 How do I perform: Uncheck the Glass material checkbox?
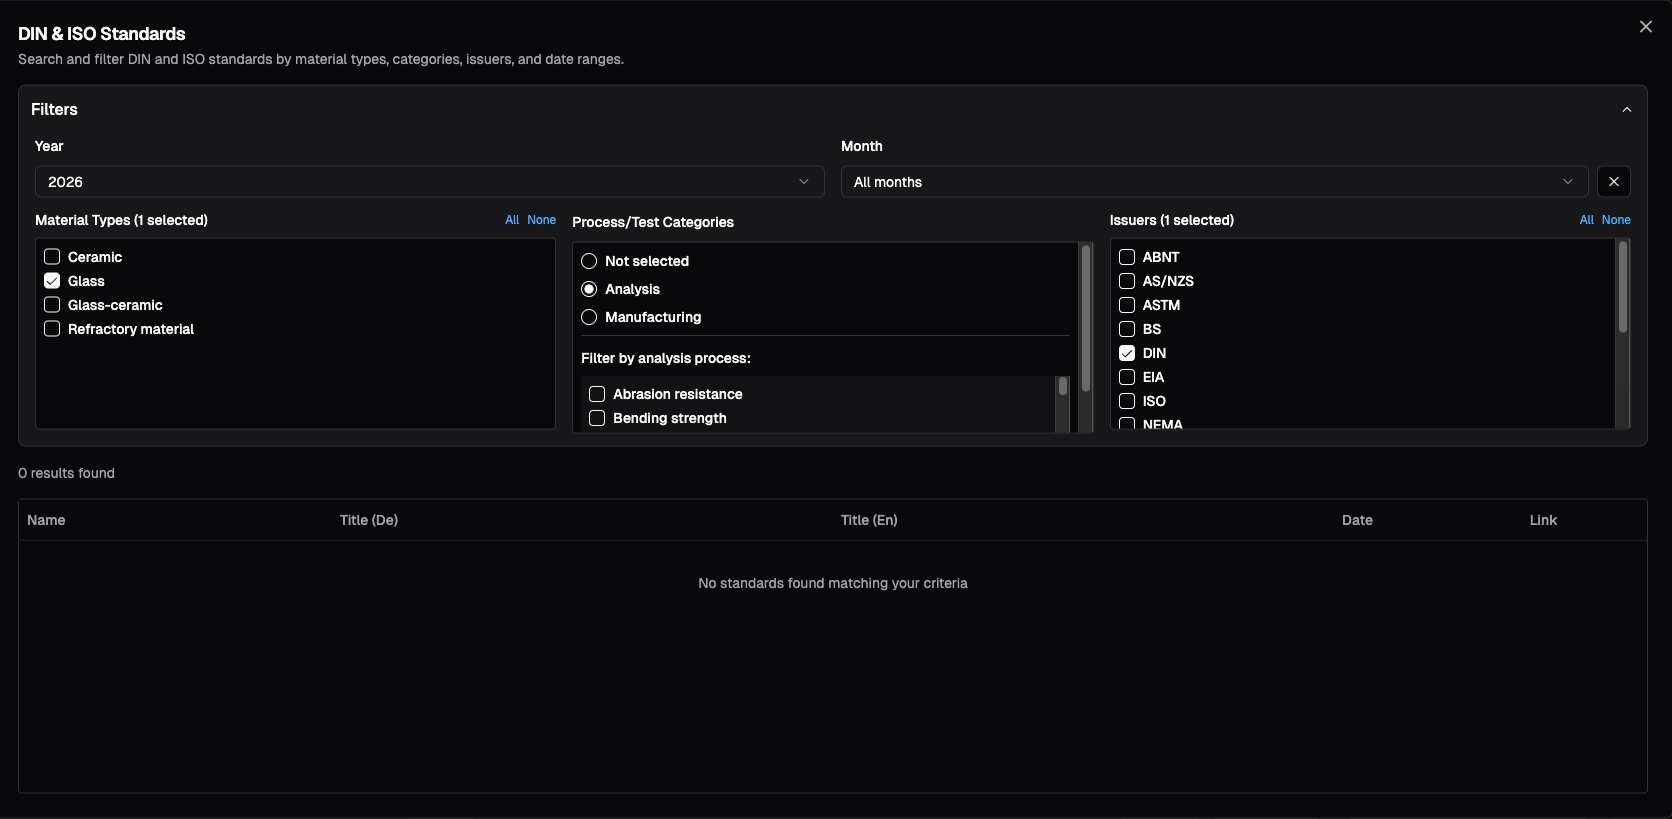(53, 281)
